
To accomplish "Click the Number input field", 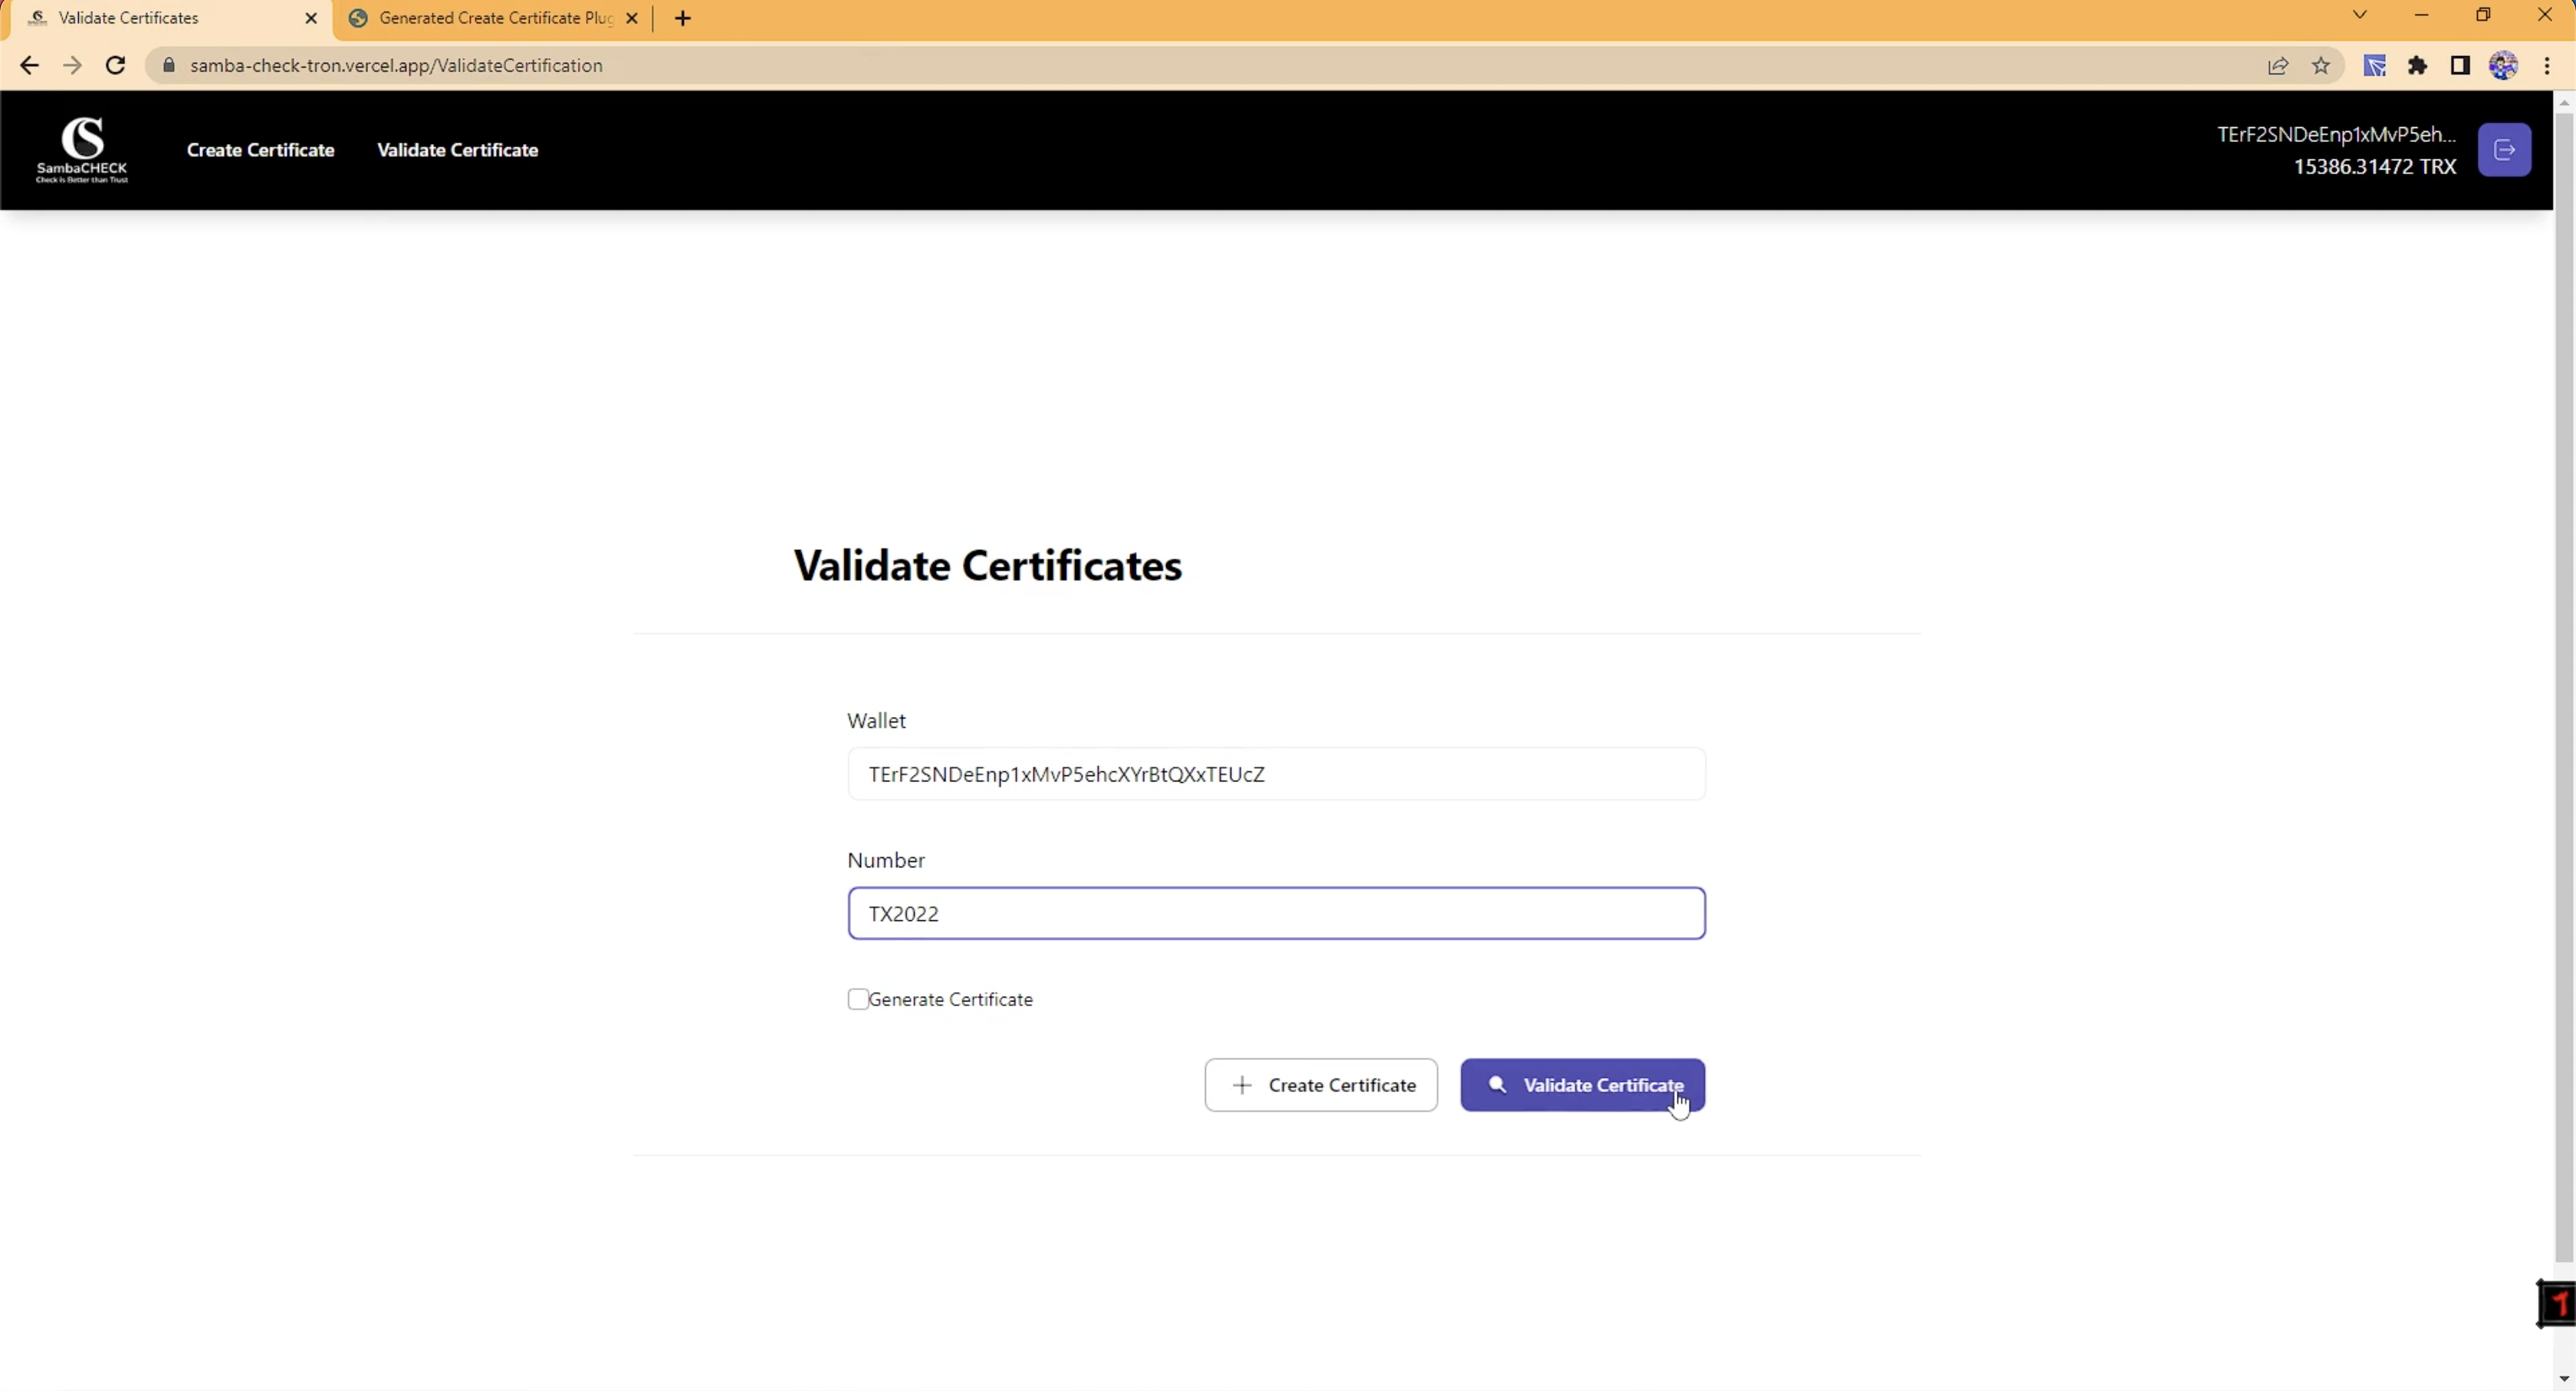I will (x=1276, y=913).
